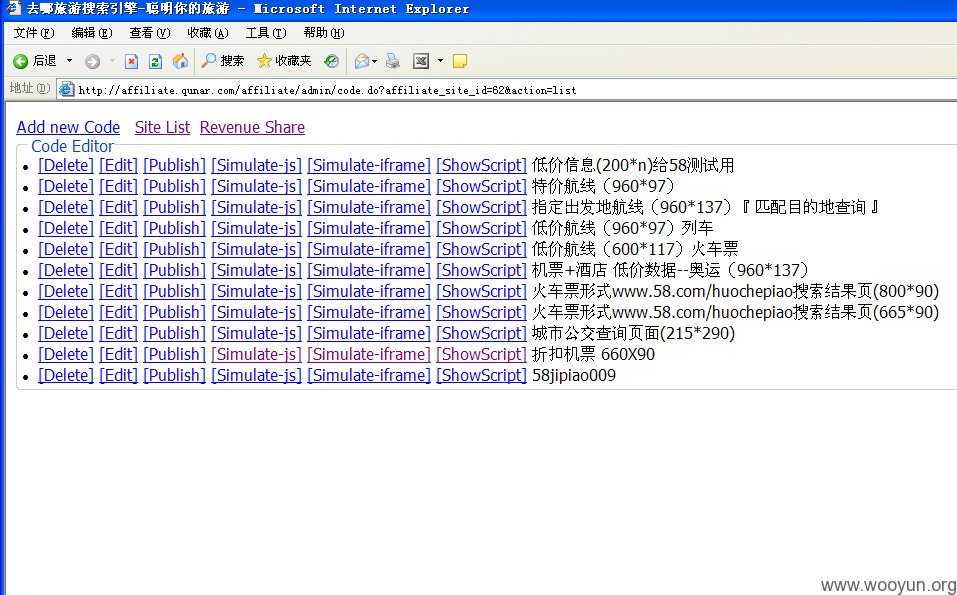
Task: Delete the 58jipiao009 code
Action: 66,375
